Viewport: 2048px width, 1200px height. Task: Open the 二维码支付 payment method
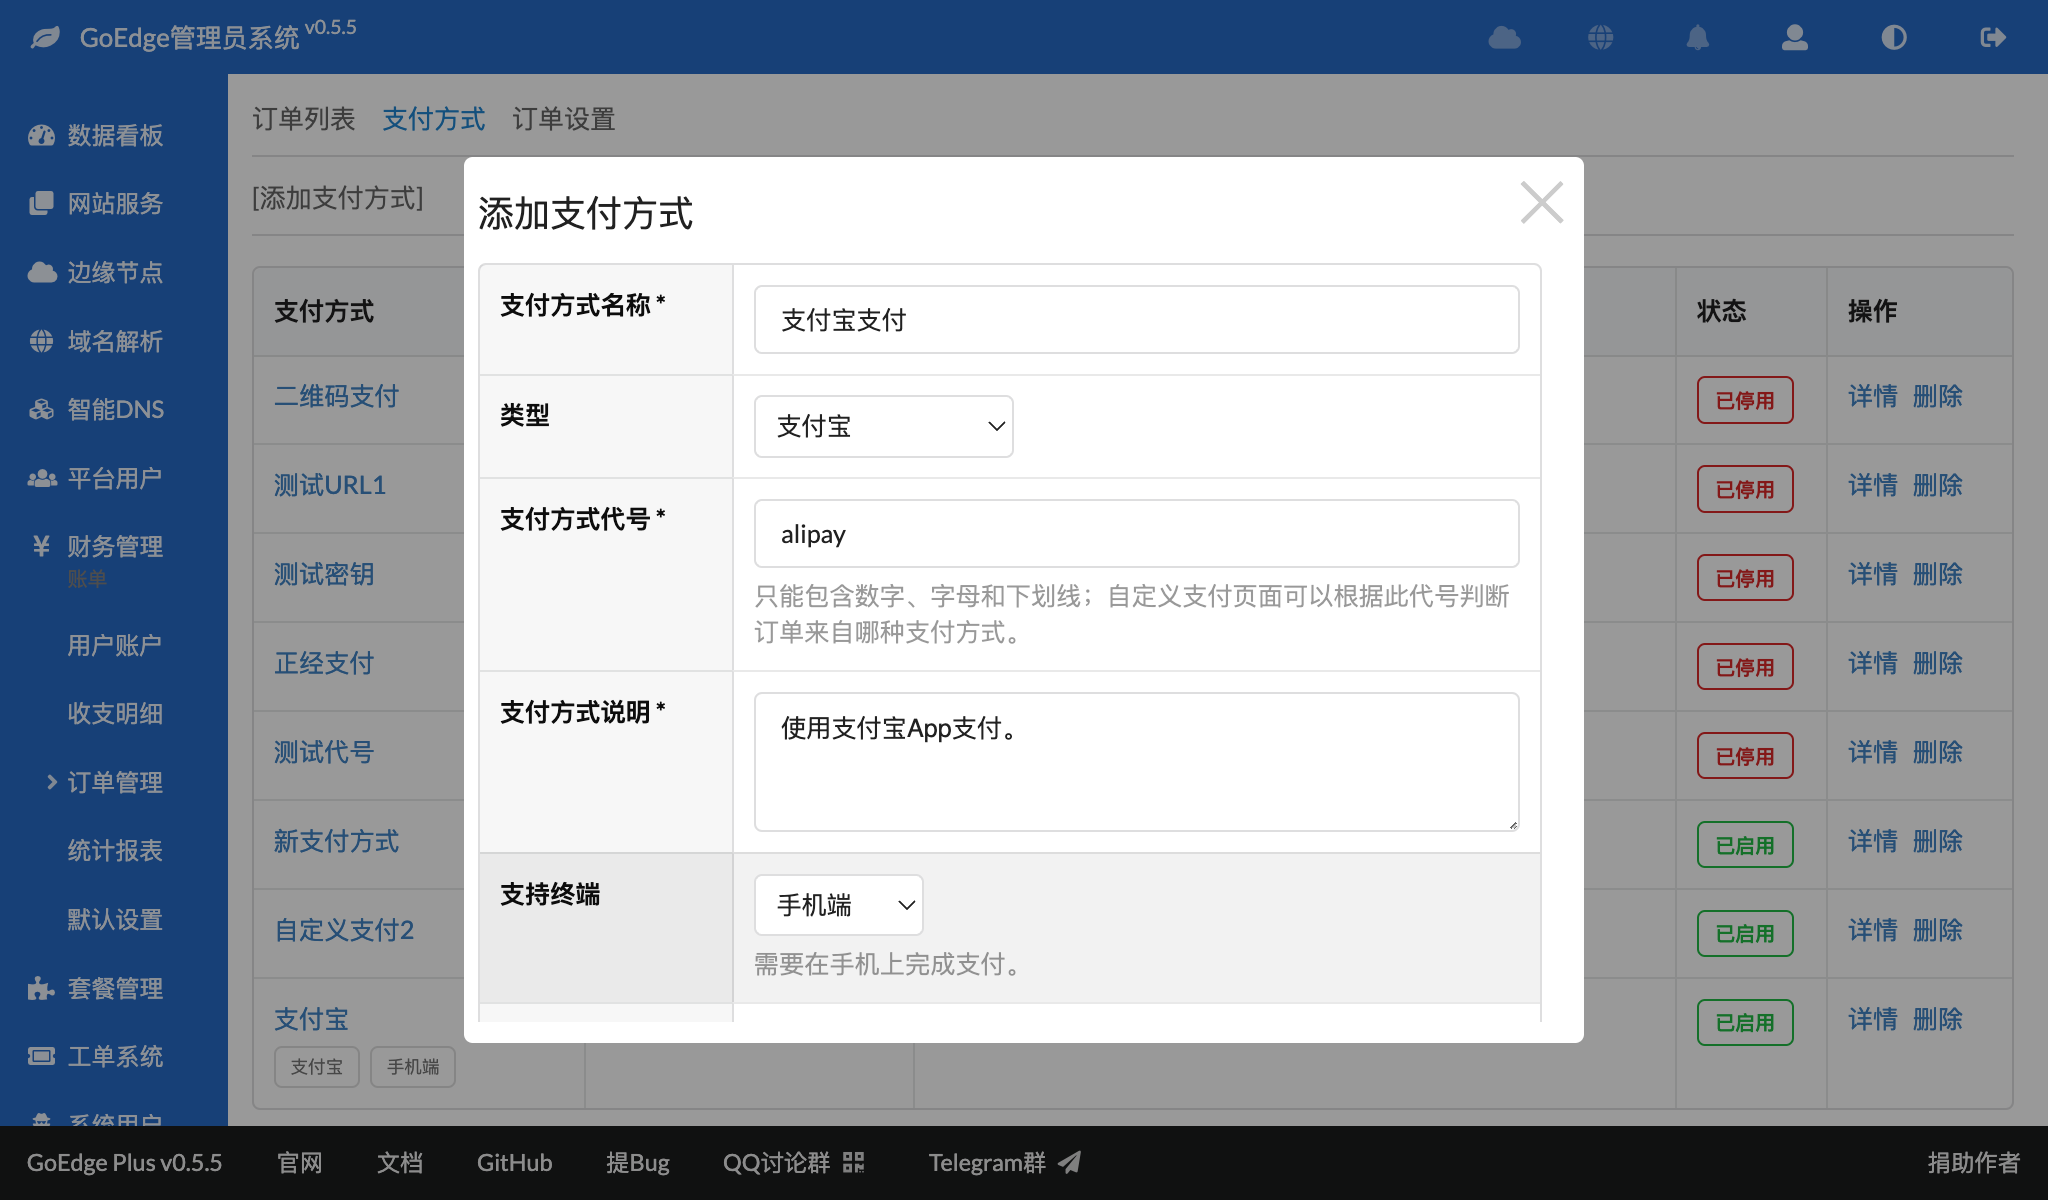[337, 396]
